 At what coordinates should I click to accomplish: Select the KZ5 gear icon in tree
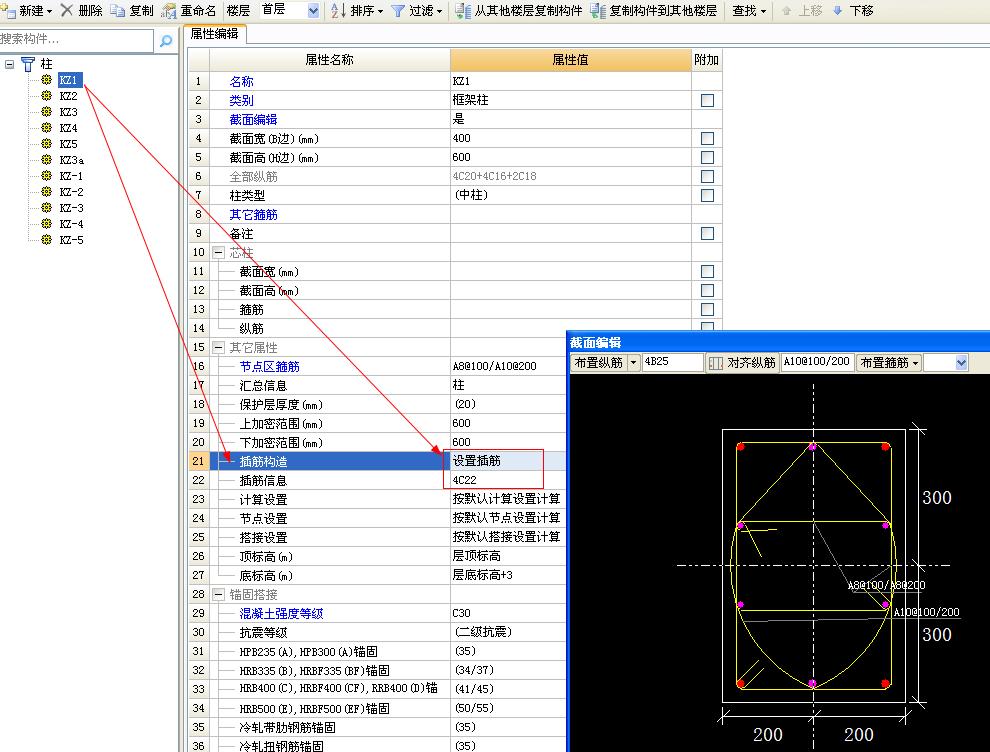[46, 143]
